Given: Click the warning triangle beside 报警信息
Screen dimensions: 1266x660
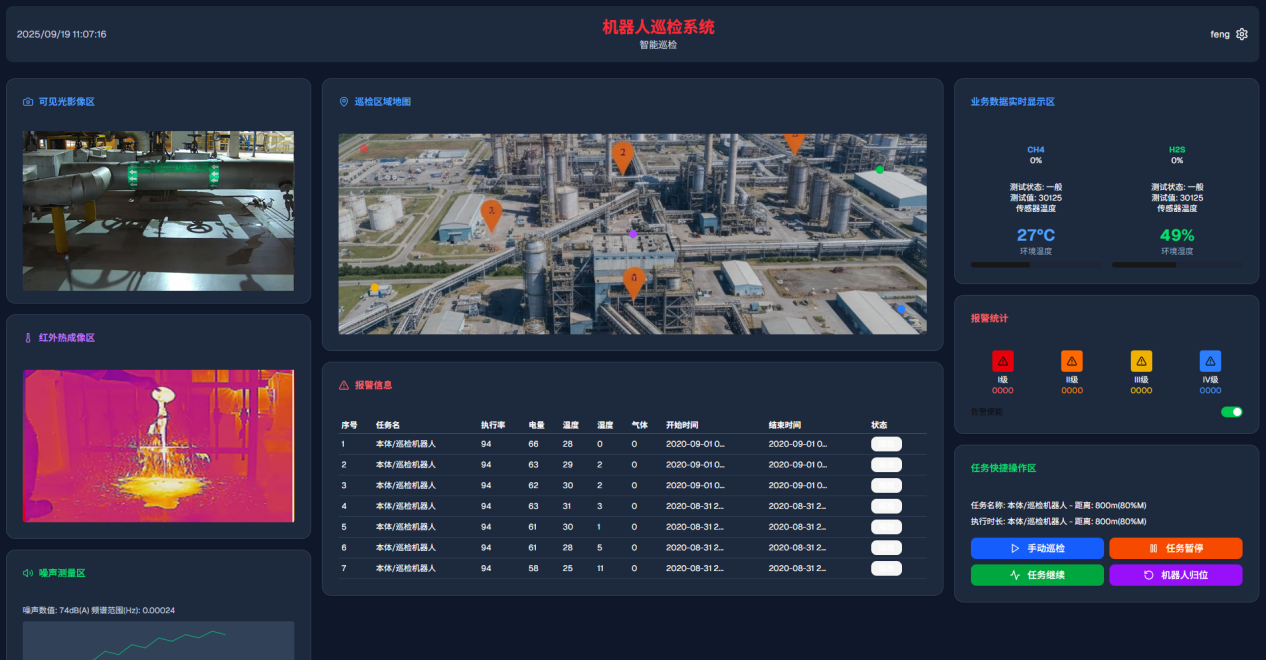Looking at the screenshot, I should click(344, 385).
